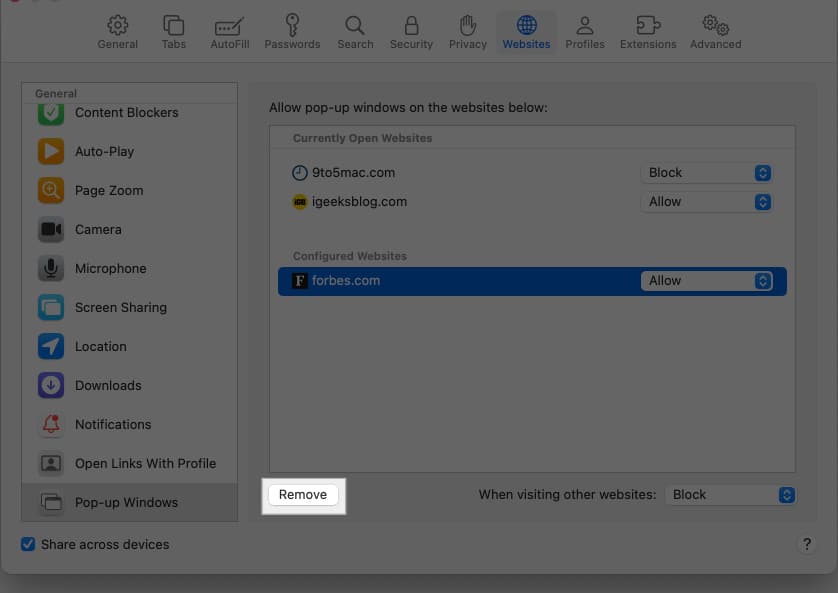Image resolution: width=838 pixels, height=593 pixels.
Task: Open the Security lock icon
Action: (411, 25)
